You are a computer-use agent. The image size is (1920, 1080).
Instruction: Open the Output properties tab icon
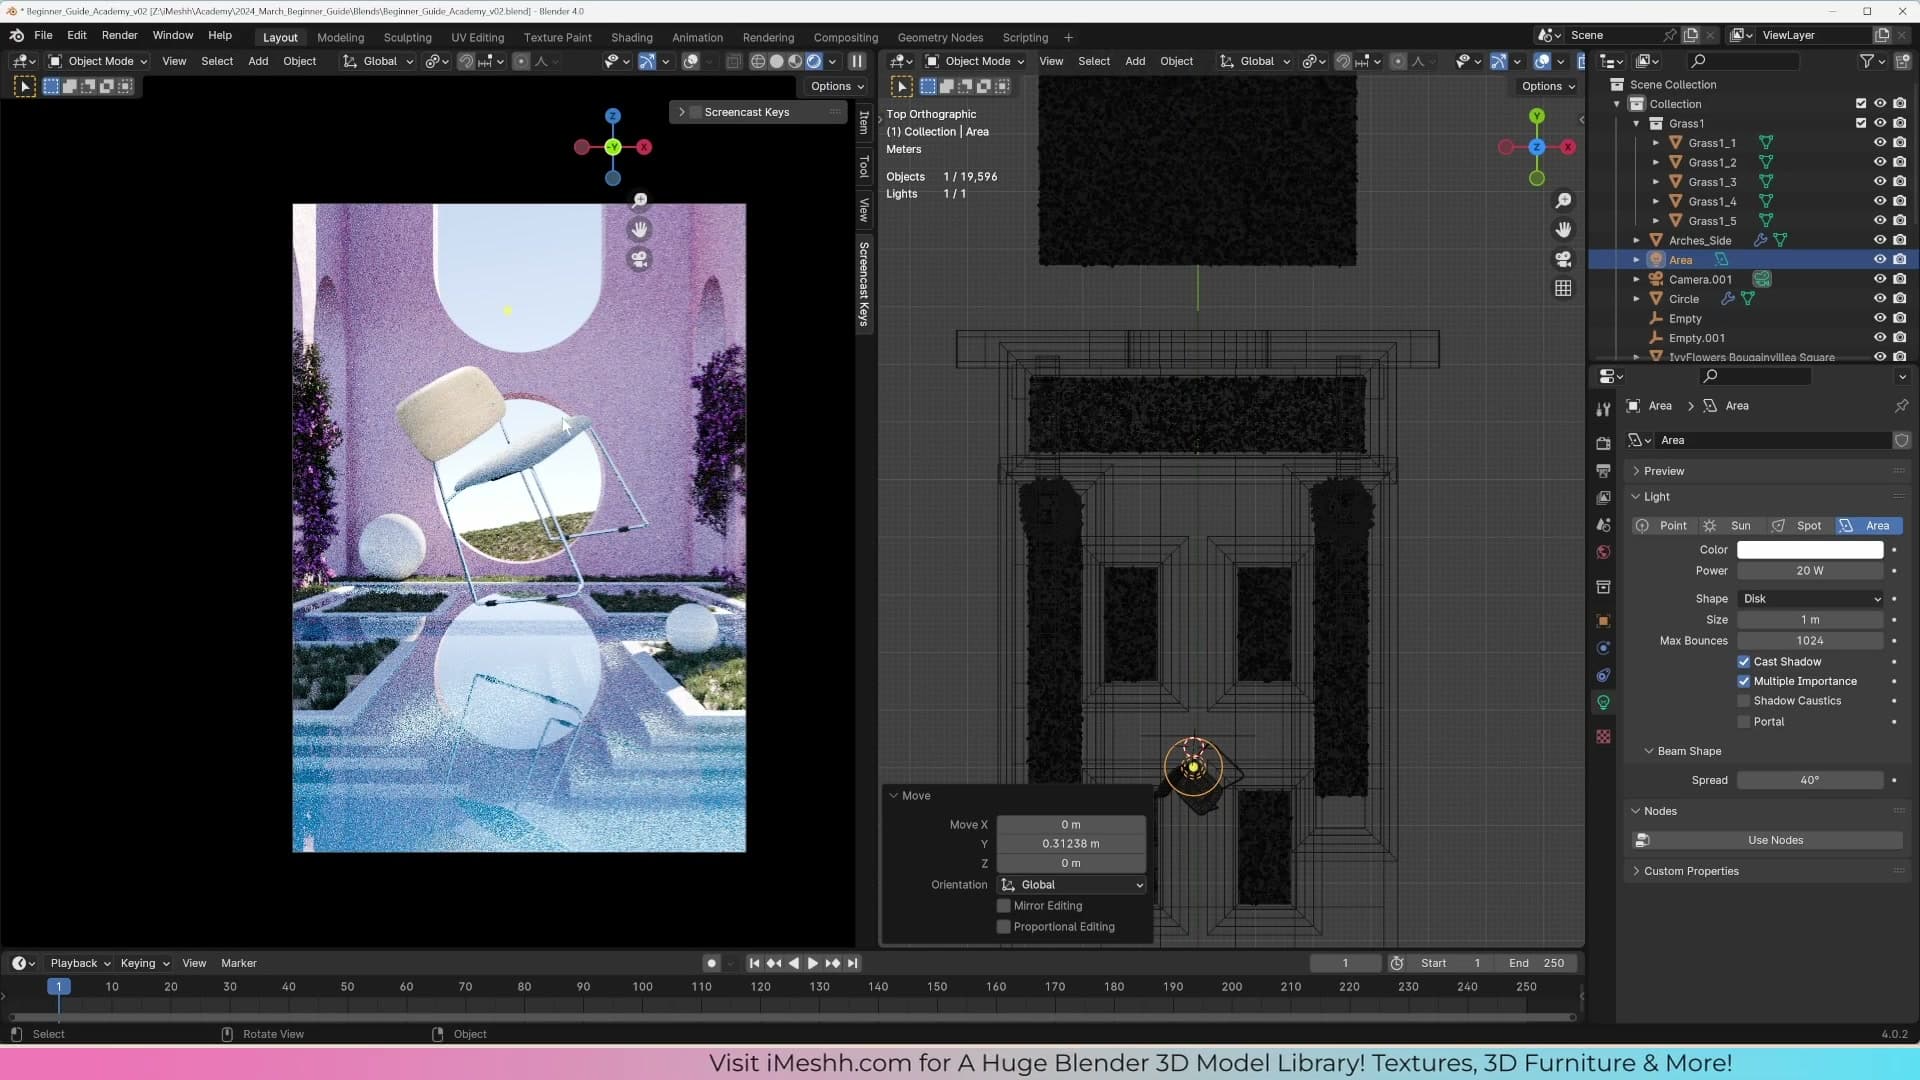(x=1603, y=470)
